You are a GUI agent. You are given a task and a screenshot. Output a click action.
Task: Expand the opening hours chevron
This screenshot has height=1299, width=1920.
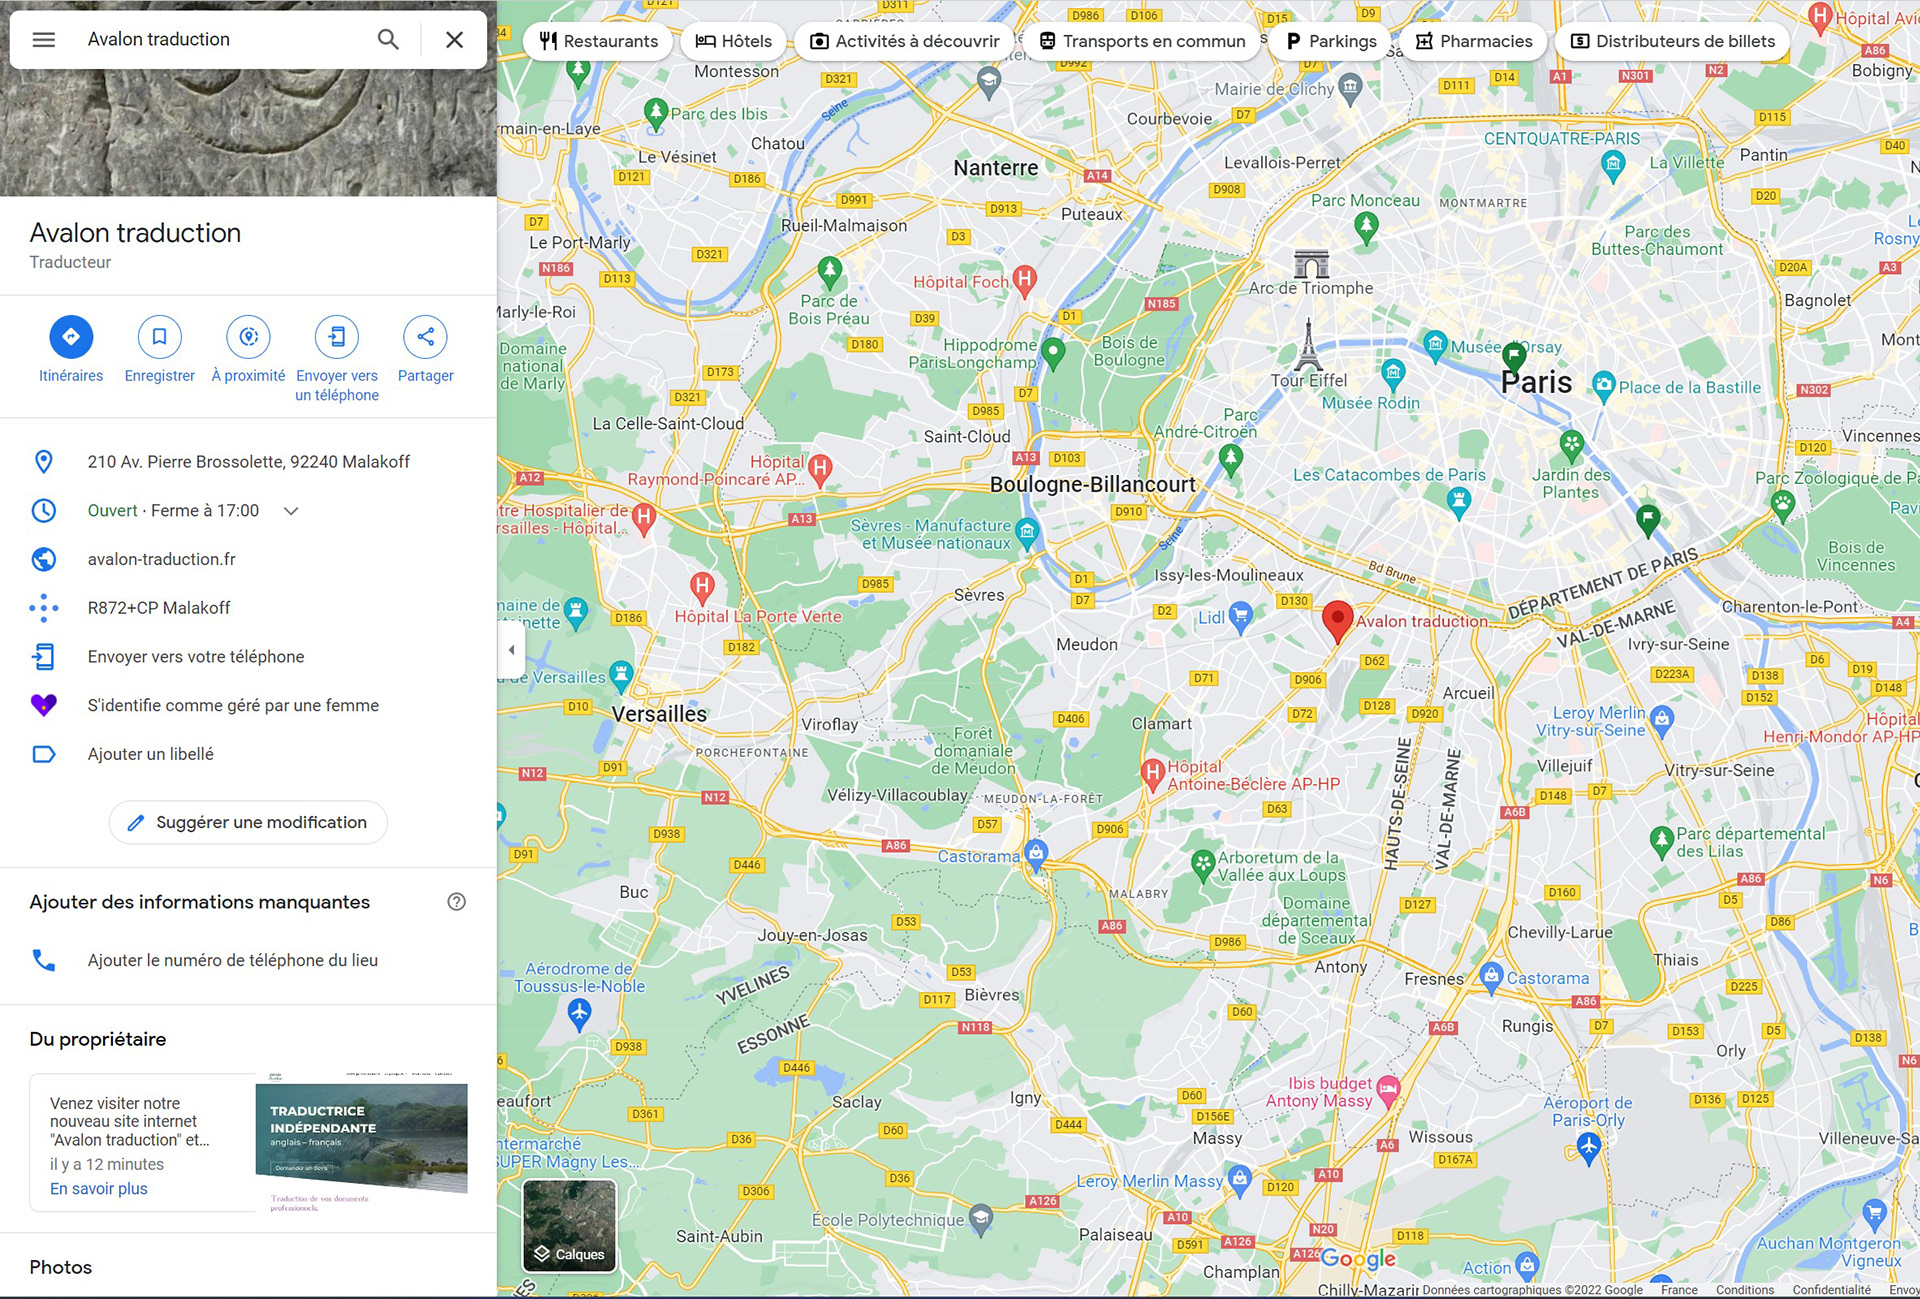291,511
